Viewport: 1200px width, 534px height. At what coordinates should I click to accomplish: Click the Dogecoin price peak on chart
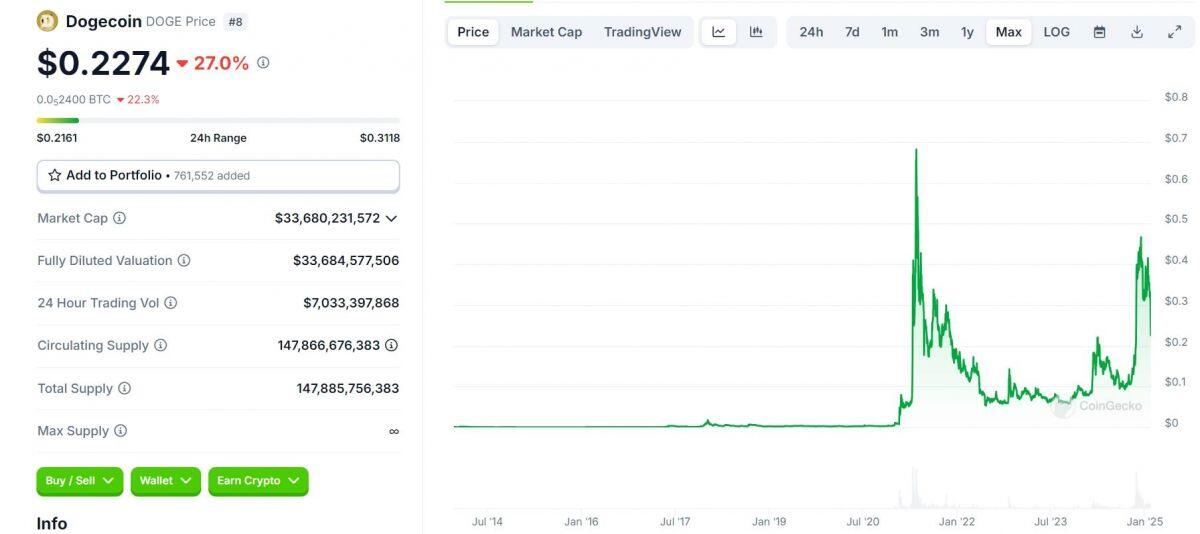[916, 150]
